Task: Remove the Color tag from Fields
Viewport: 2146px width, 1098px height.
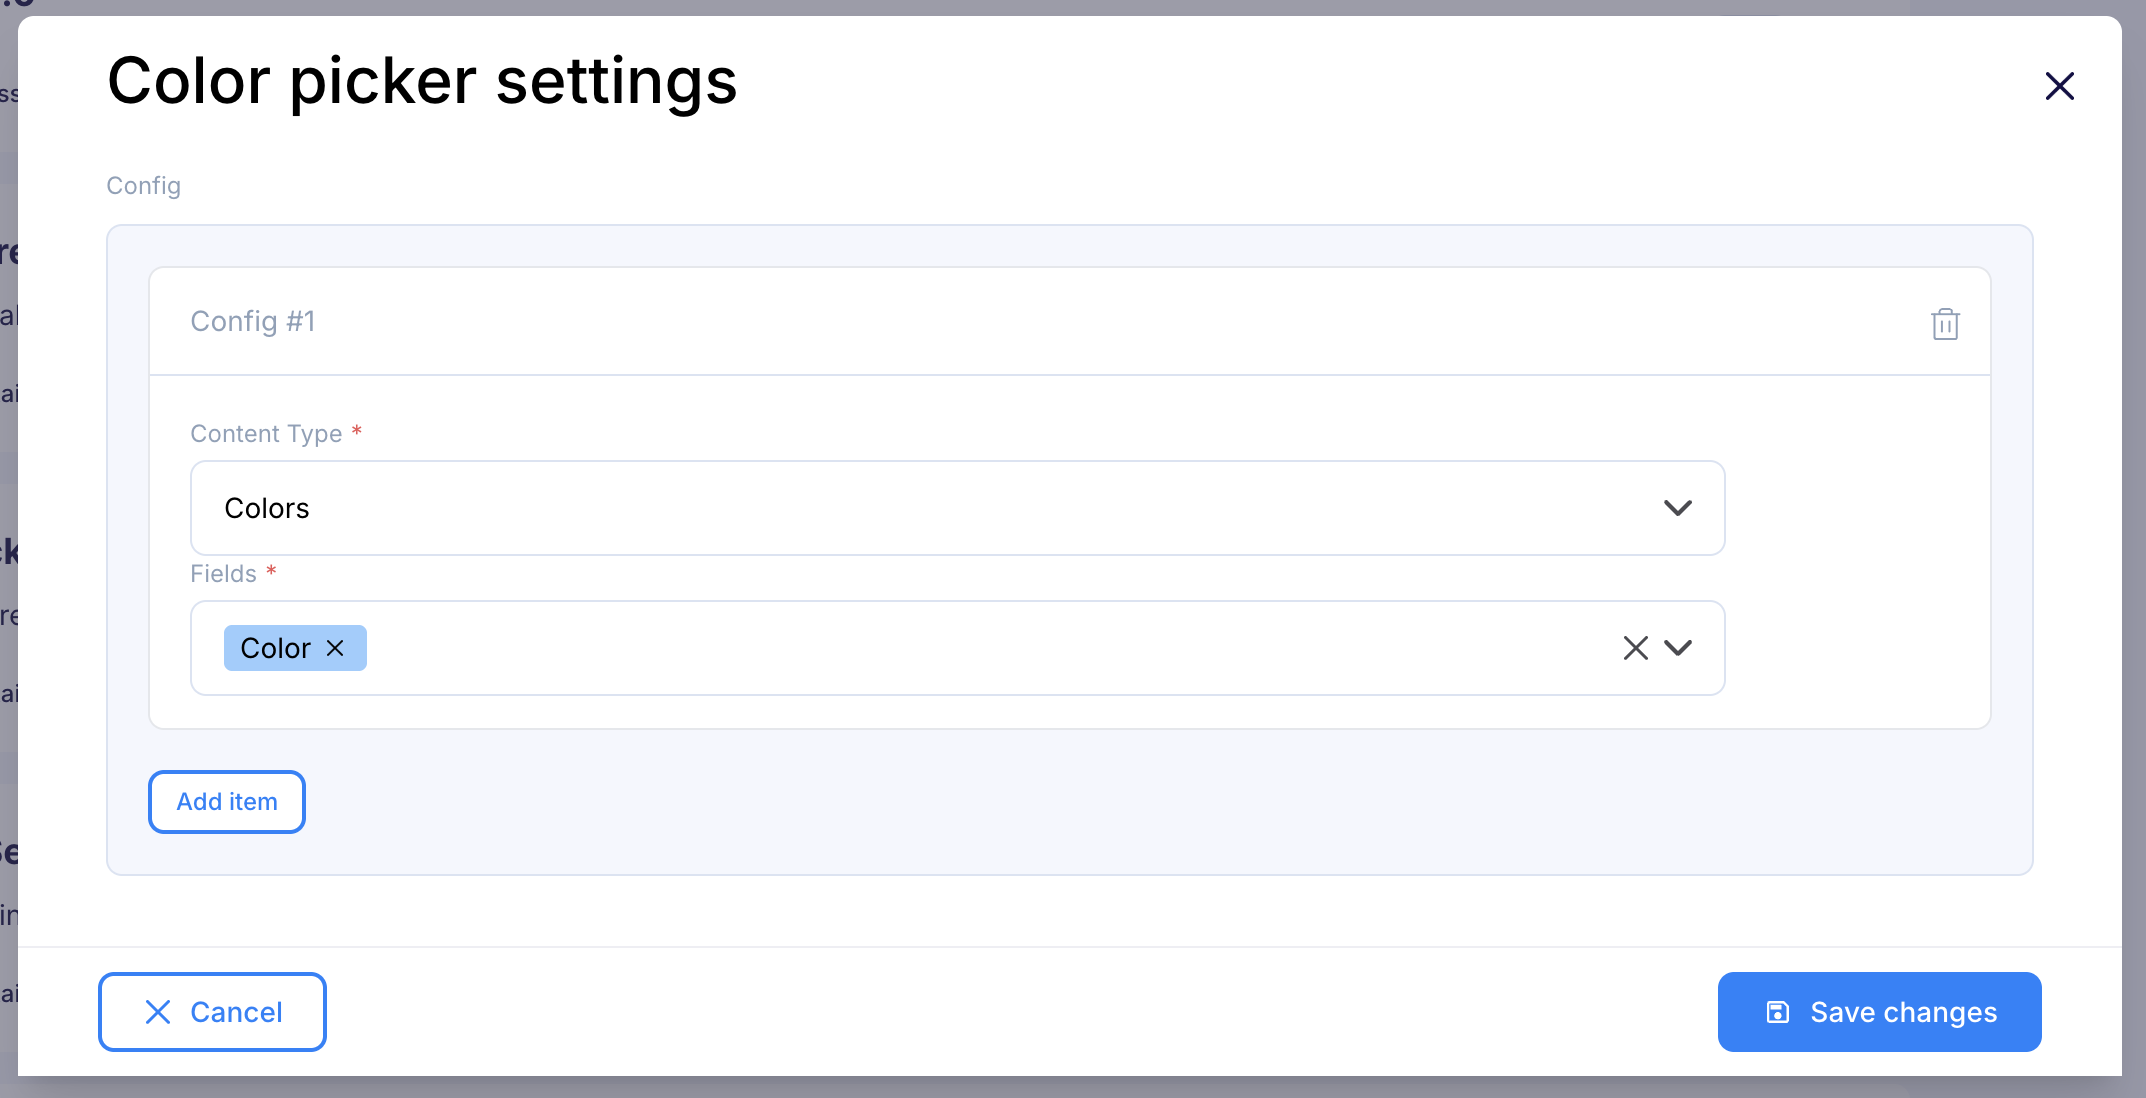Action: pos(335,648)
